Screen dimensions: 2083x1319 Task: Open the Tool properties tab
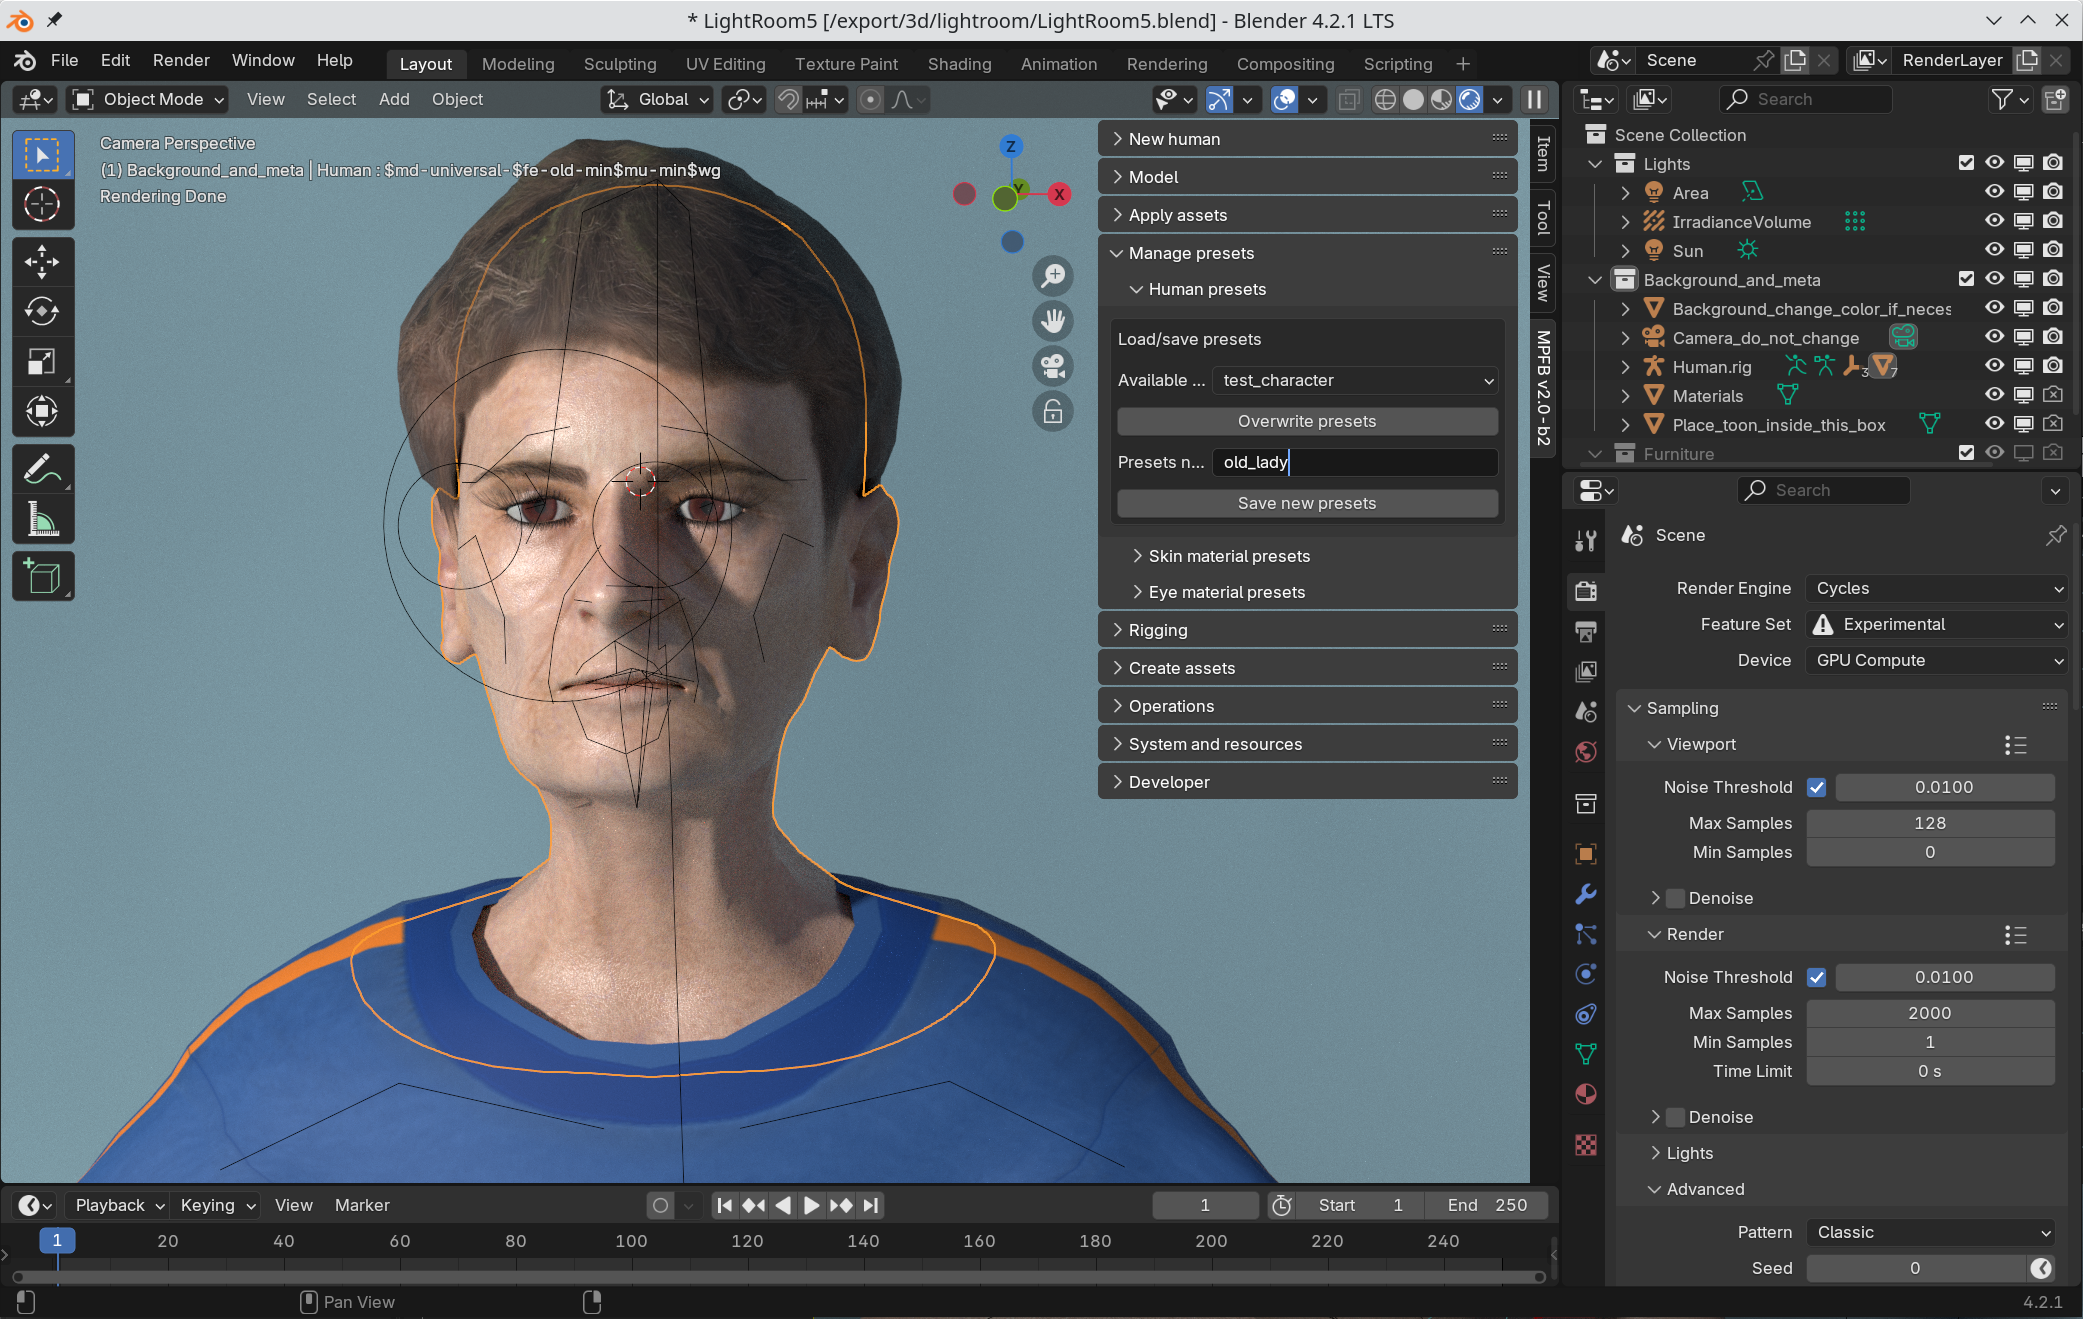1586,541
